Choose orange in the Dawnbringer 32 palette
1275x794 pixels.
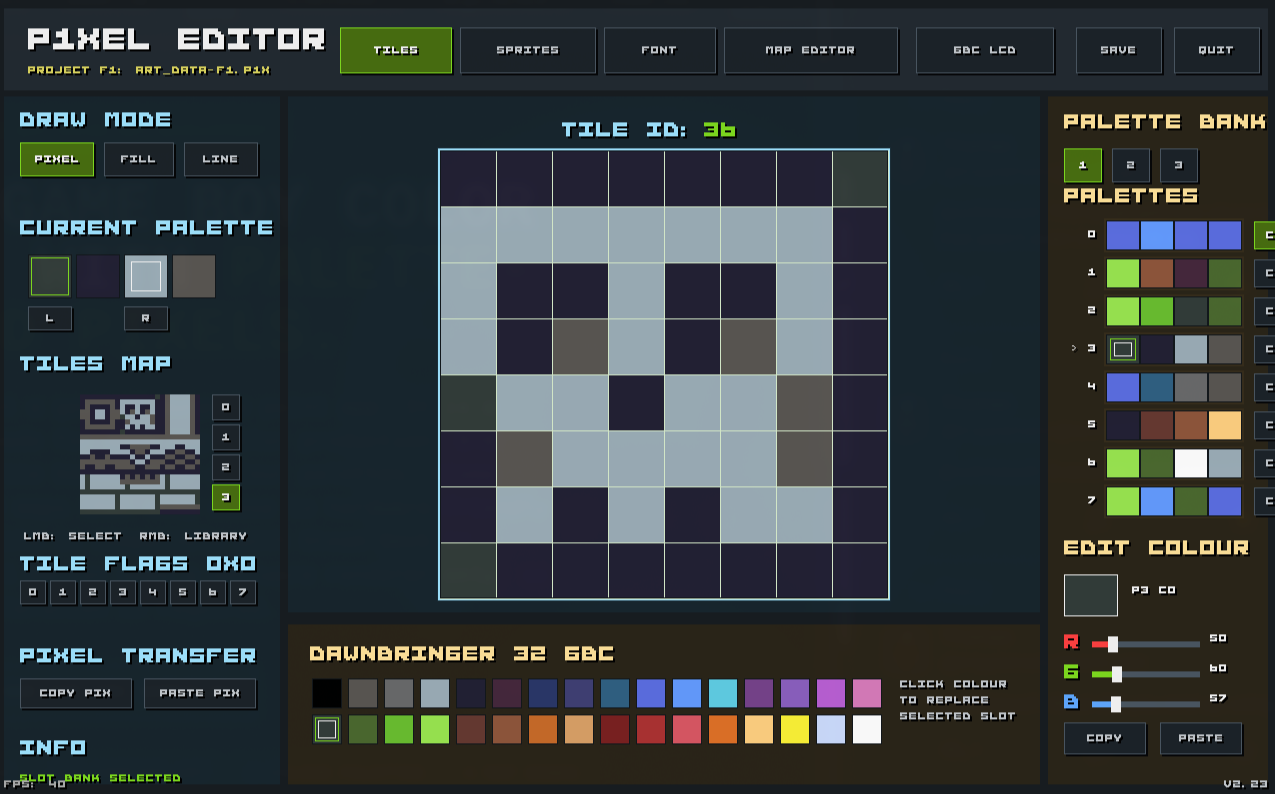tap(723, 729)
